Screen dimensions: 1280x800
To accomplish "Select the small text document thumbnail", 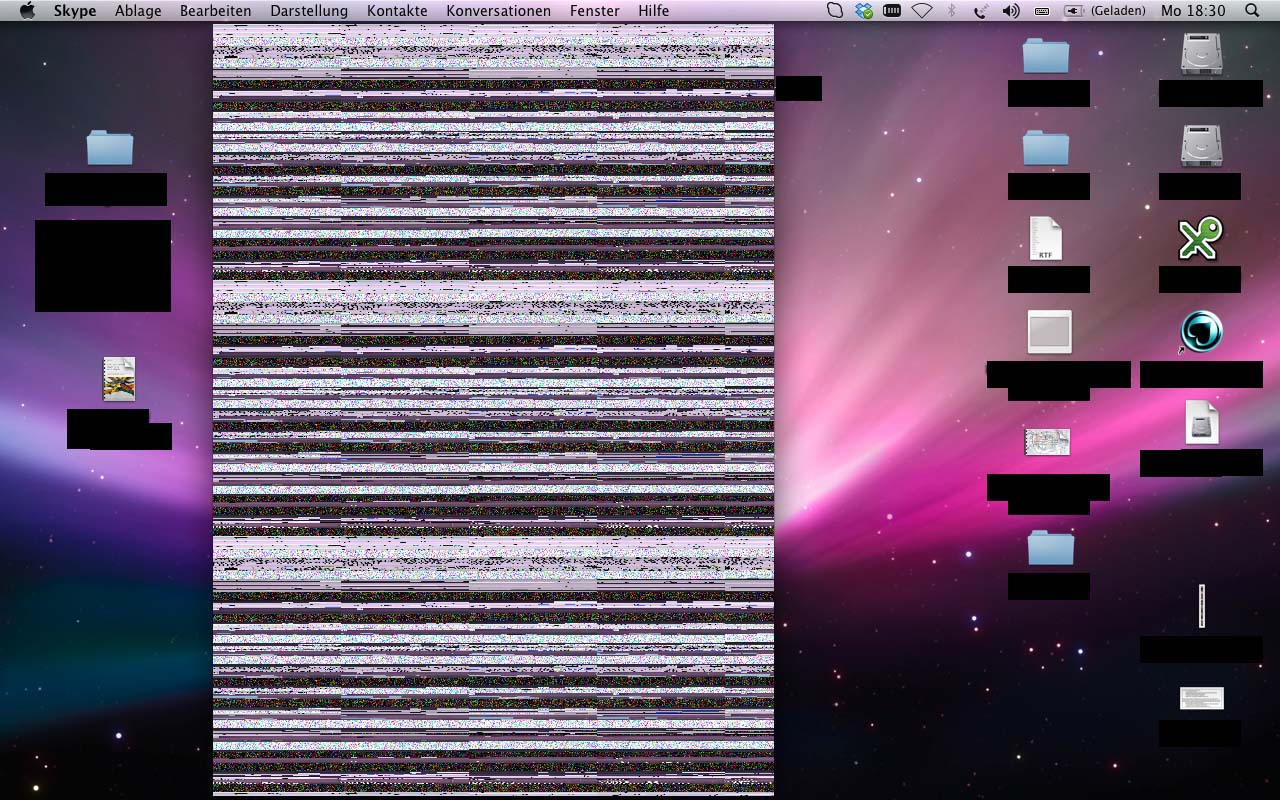I will [1201, 698].
